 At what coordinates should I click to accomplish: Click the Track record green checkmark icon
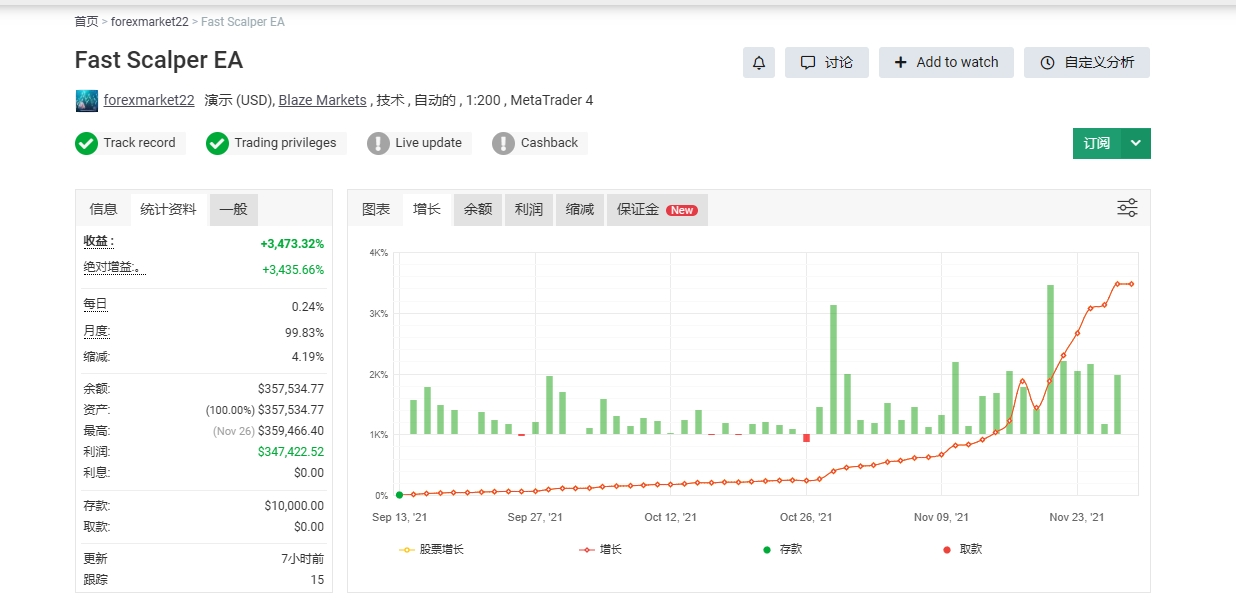[86, 143]
